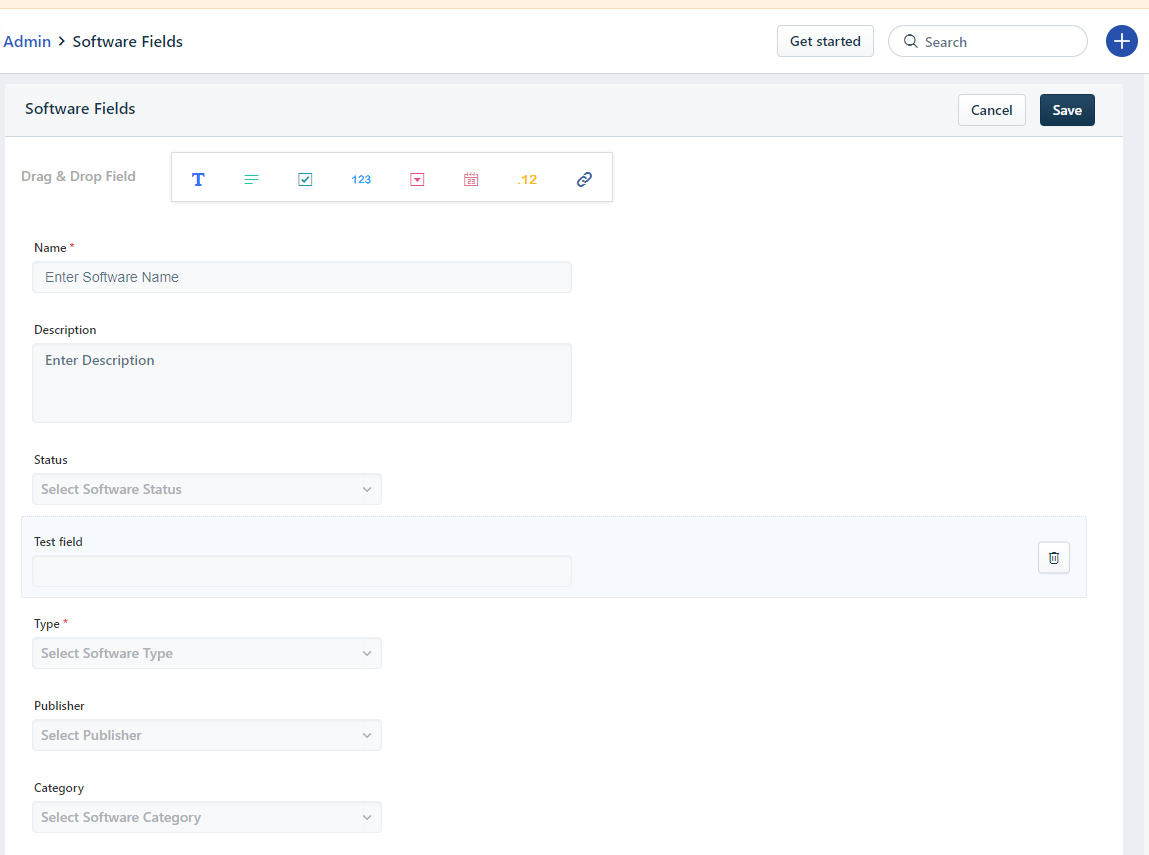Click the Get started button
1149x855 pixels.
(825, 41)
